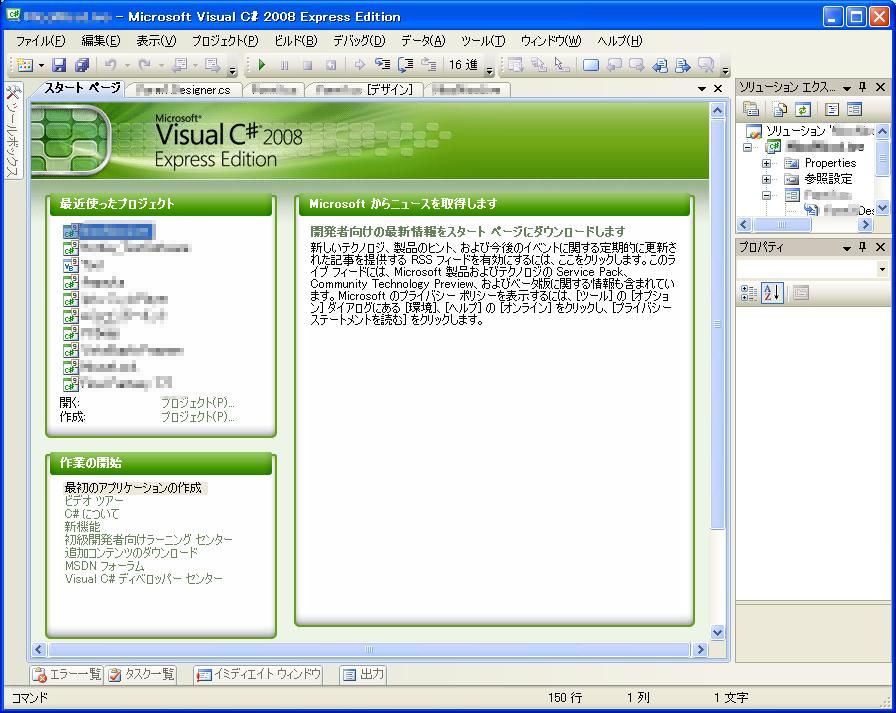This screenshot has height=713, width=896.
Task: Click the ビデオ ツアー link
Action: pos(94,500)
